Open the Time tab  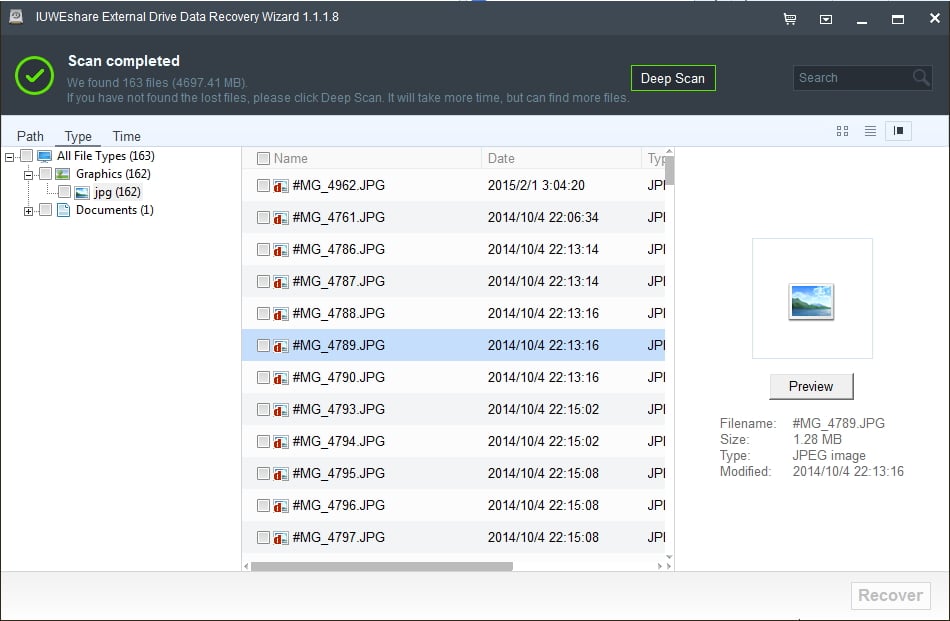[127, 136]
